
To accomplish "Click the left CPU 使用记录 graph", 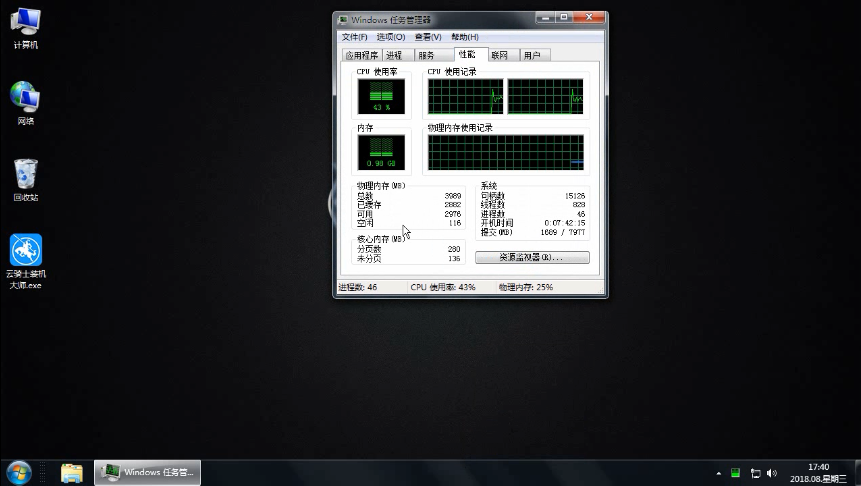I will [466, 96].
